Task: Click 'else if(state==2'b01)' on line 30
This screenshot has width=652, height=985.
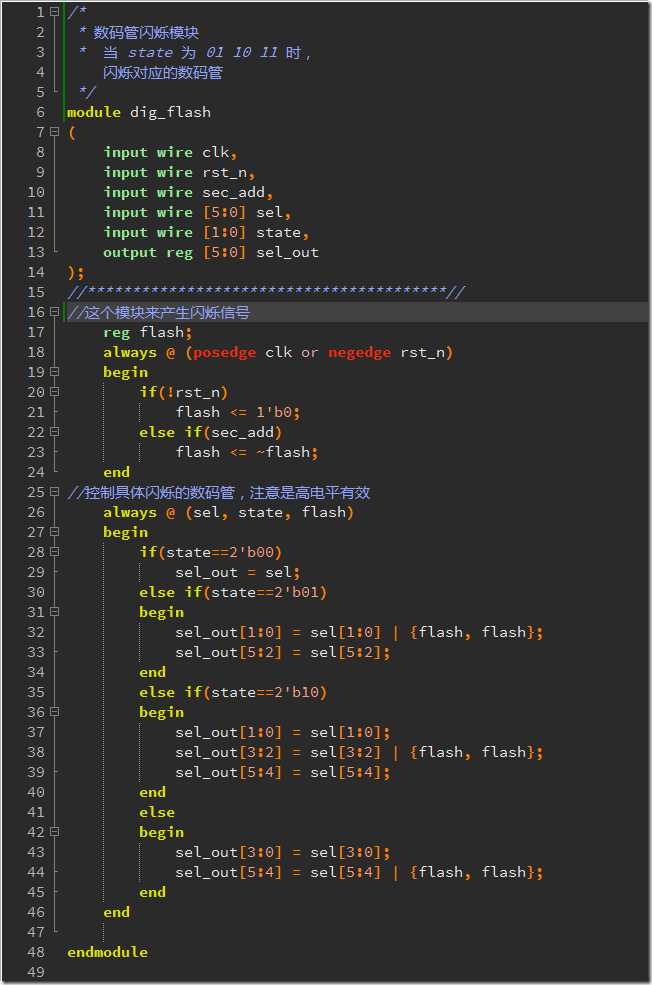Action: [x=233, y=592]
